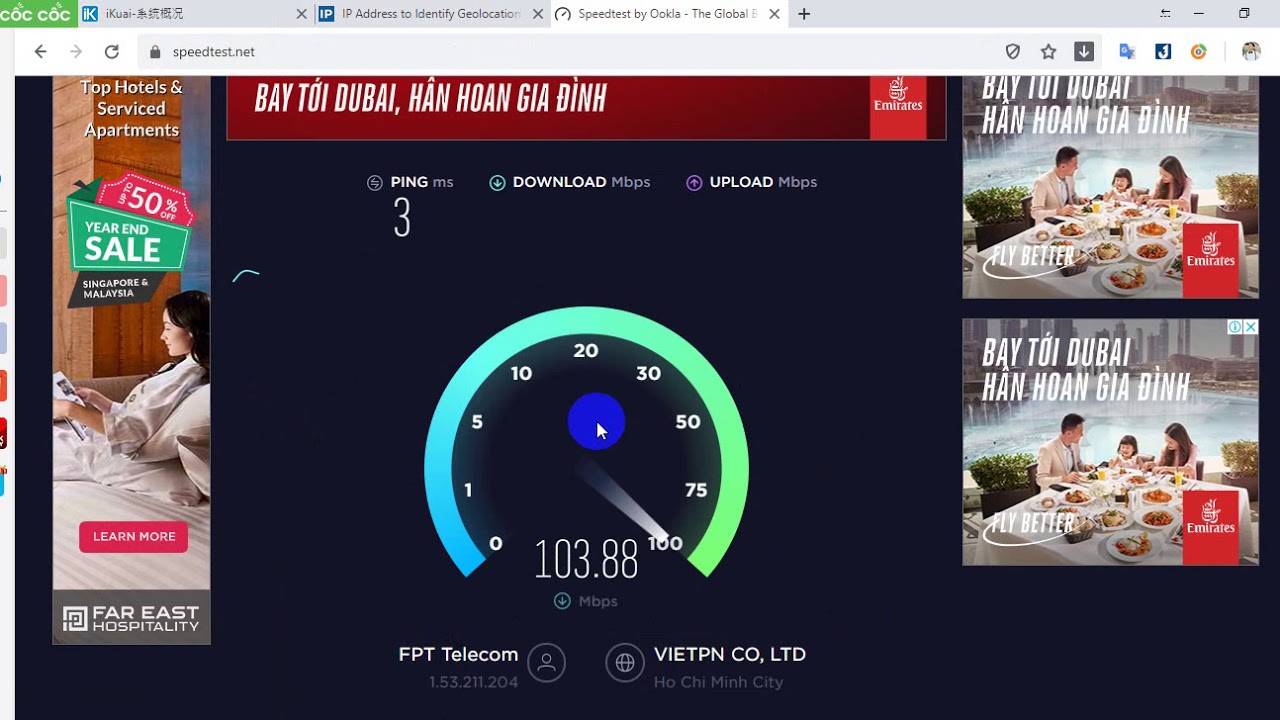Click the download arrow icon beside DOWNLOAD
This screenshot has height=720, width=1280.
click(497, 182)
